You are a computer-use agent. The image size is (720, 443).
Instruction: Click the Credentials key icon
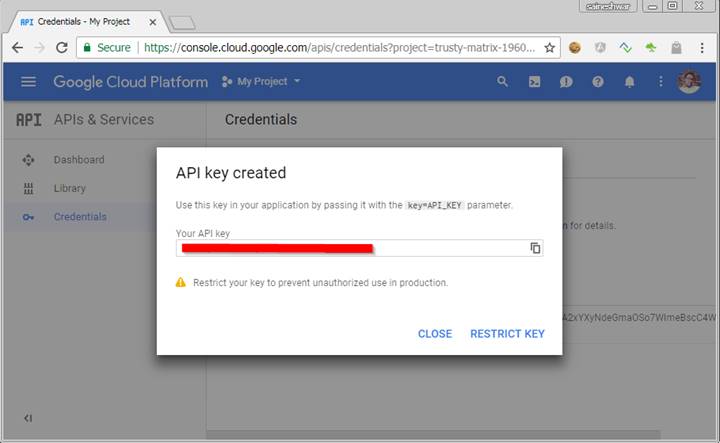tap(28, 217)
